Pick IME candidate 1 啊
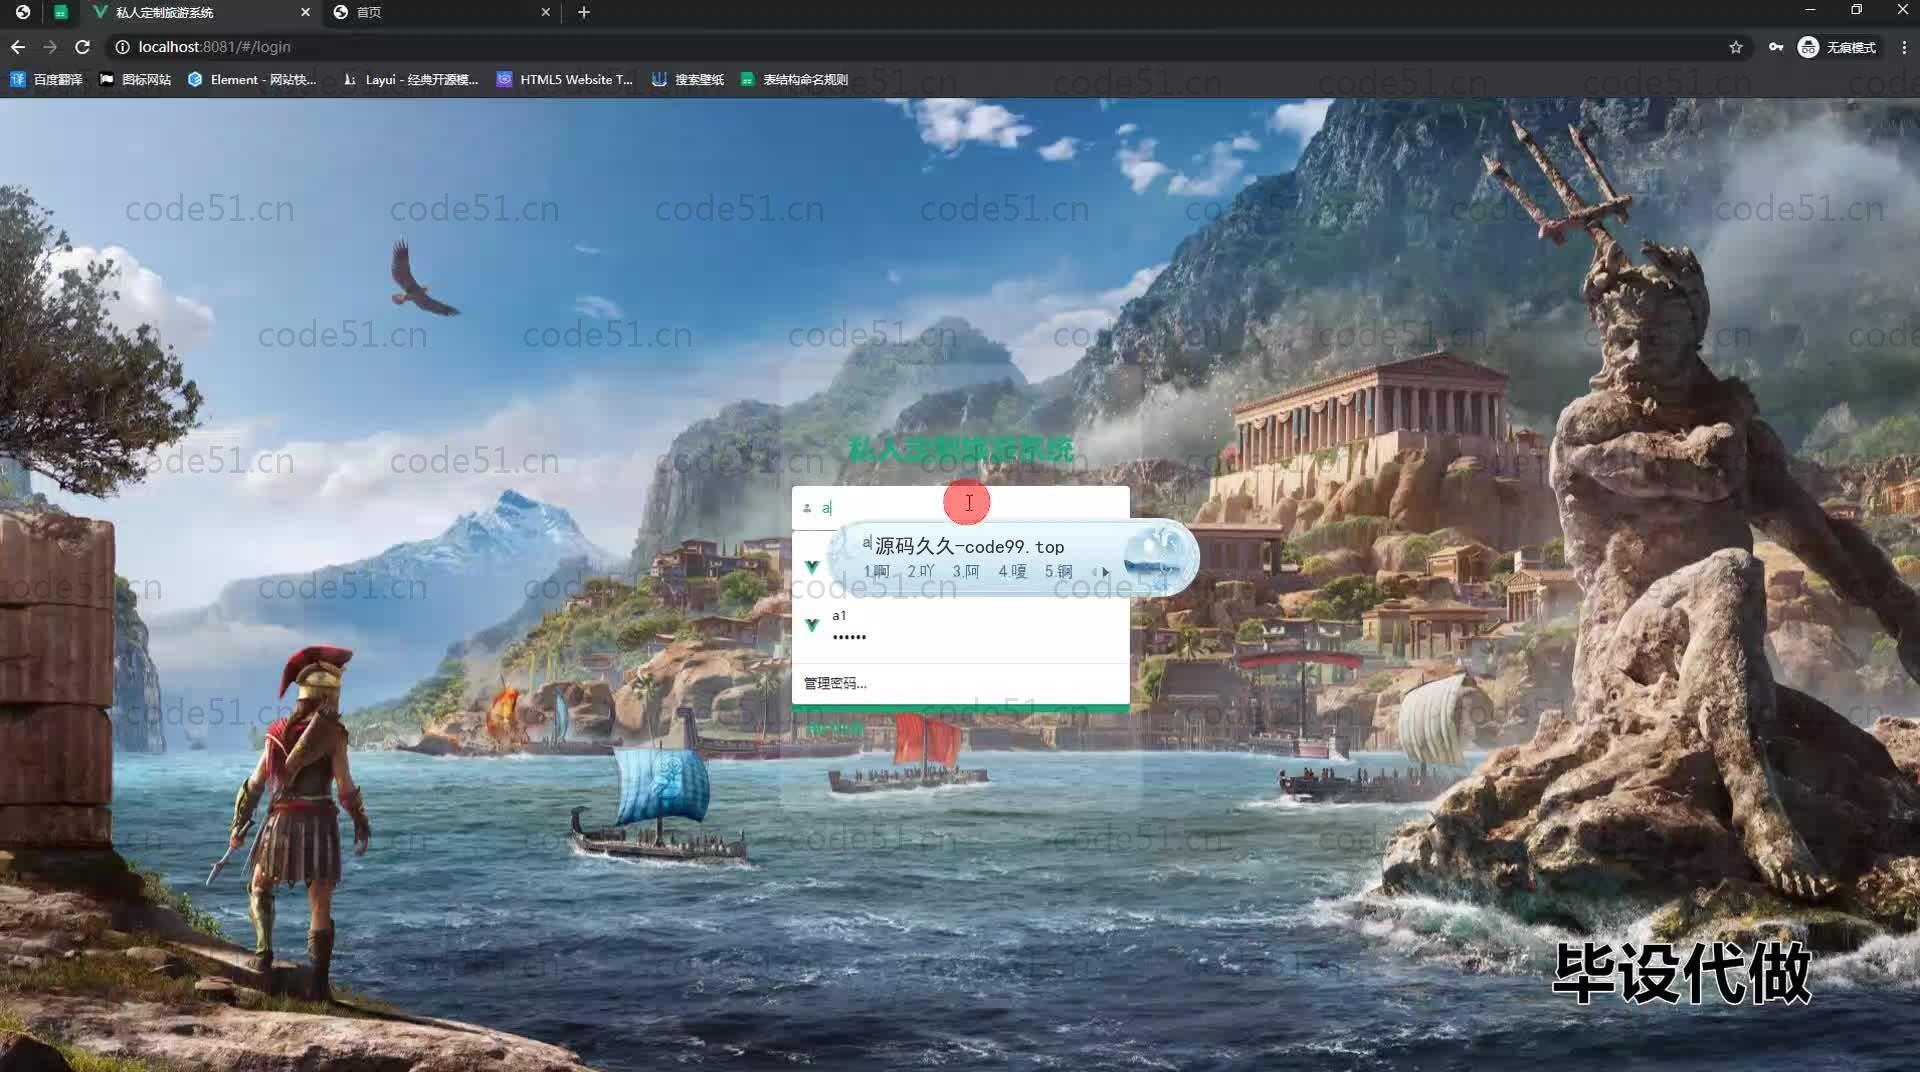Viewport: 1920px width, 1072px height. pyautogui.click(x=876, y=571)
